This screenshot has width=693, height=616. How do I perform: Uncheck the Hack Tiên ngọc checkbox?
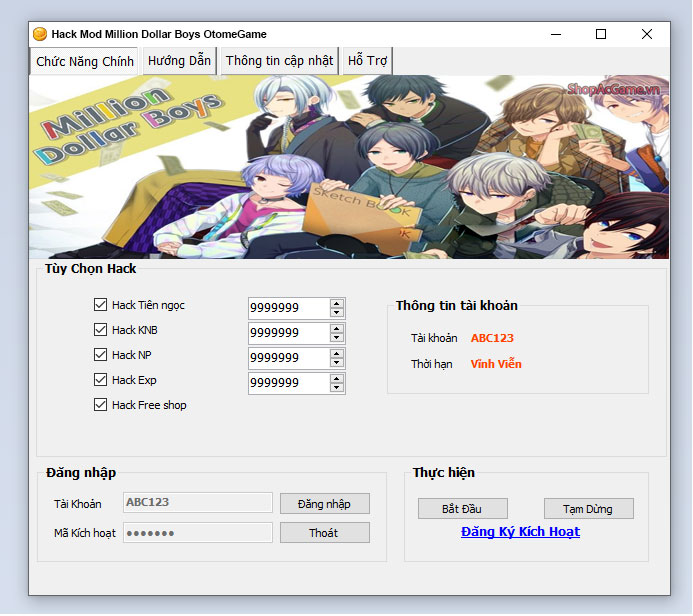100,304
